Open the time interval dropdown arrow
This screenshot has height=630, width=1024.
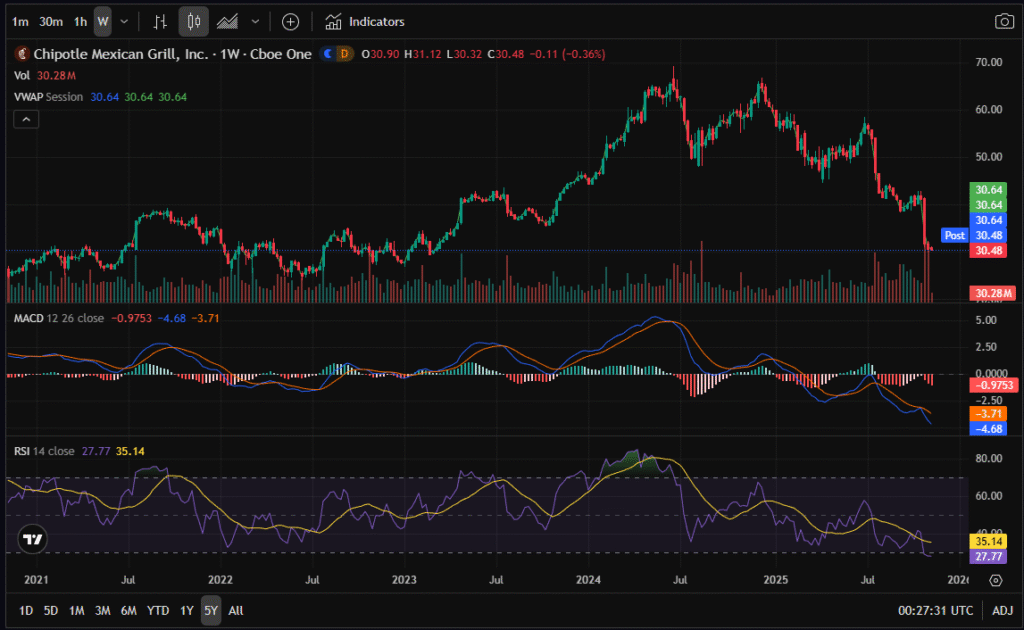point(124,21)
